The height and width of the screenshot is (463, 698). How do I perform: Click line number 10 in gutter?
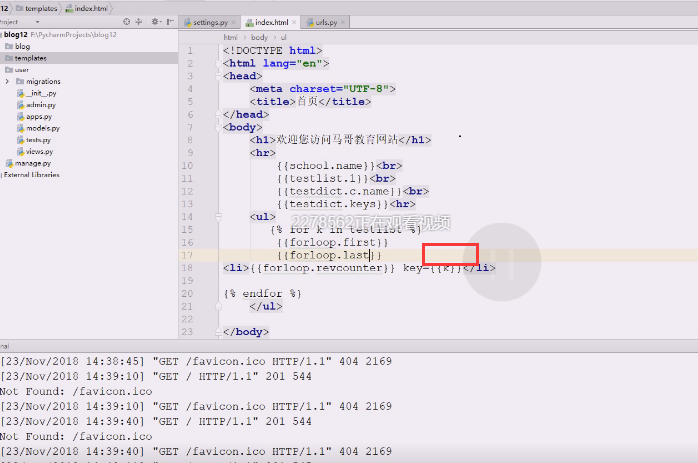187,166
